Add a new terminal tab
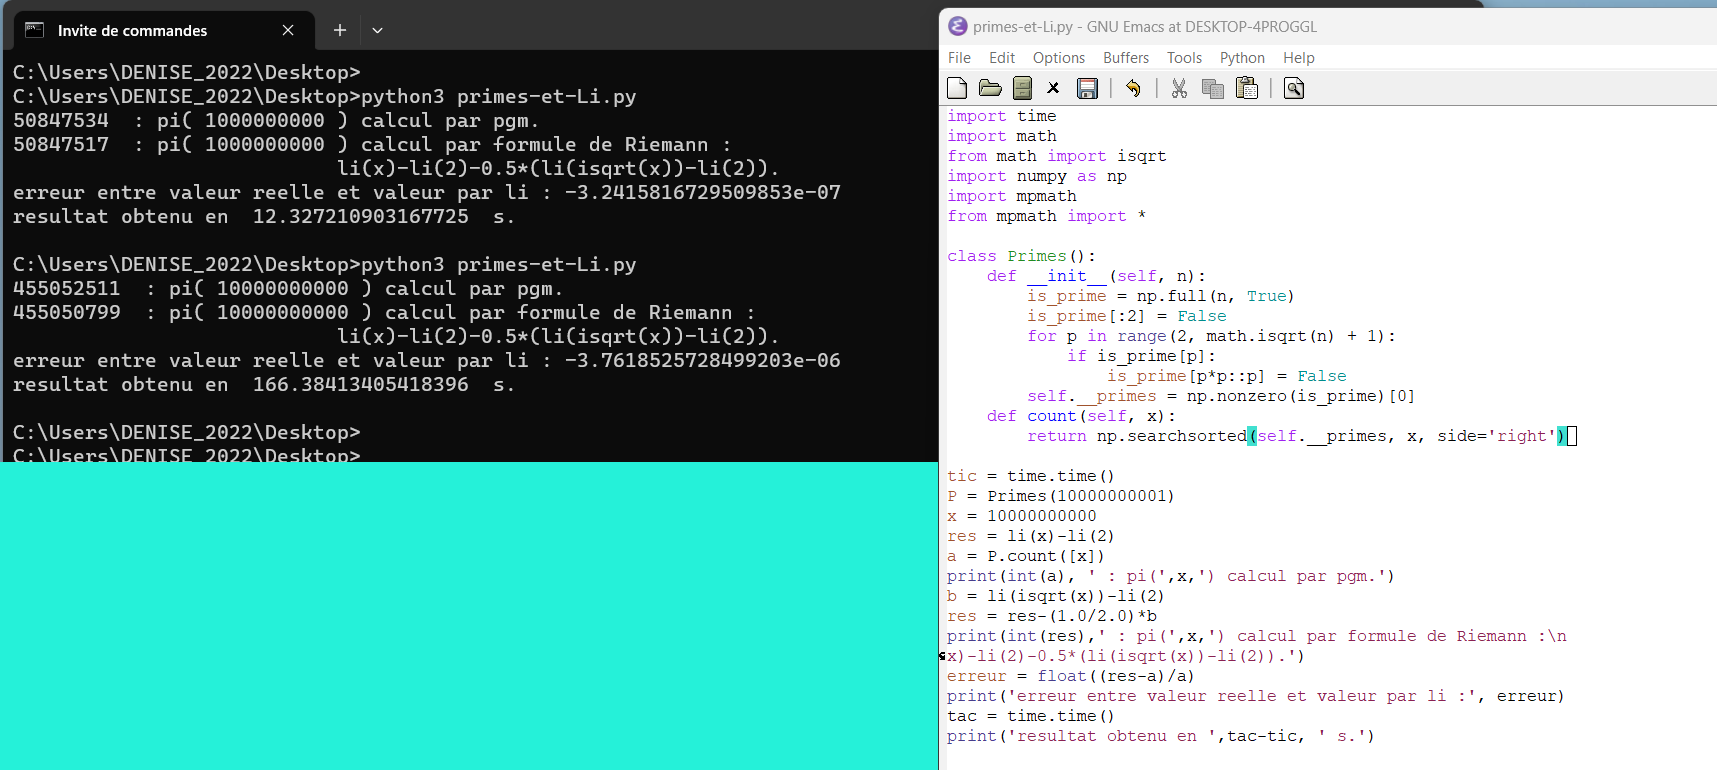 (x=340, y=31)
